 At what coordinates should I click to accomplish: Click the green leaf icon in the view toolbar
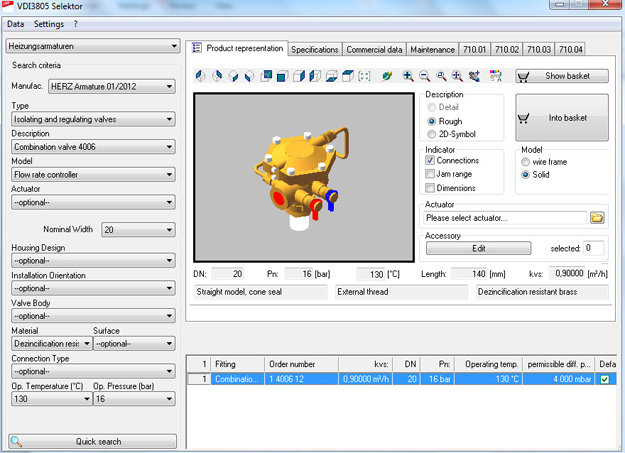(387, 76)
